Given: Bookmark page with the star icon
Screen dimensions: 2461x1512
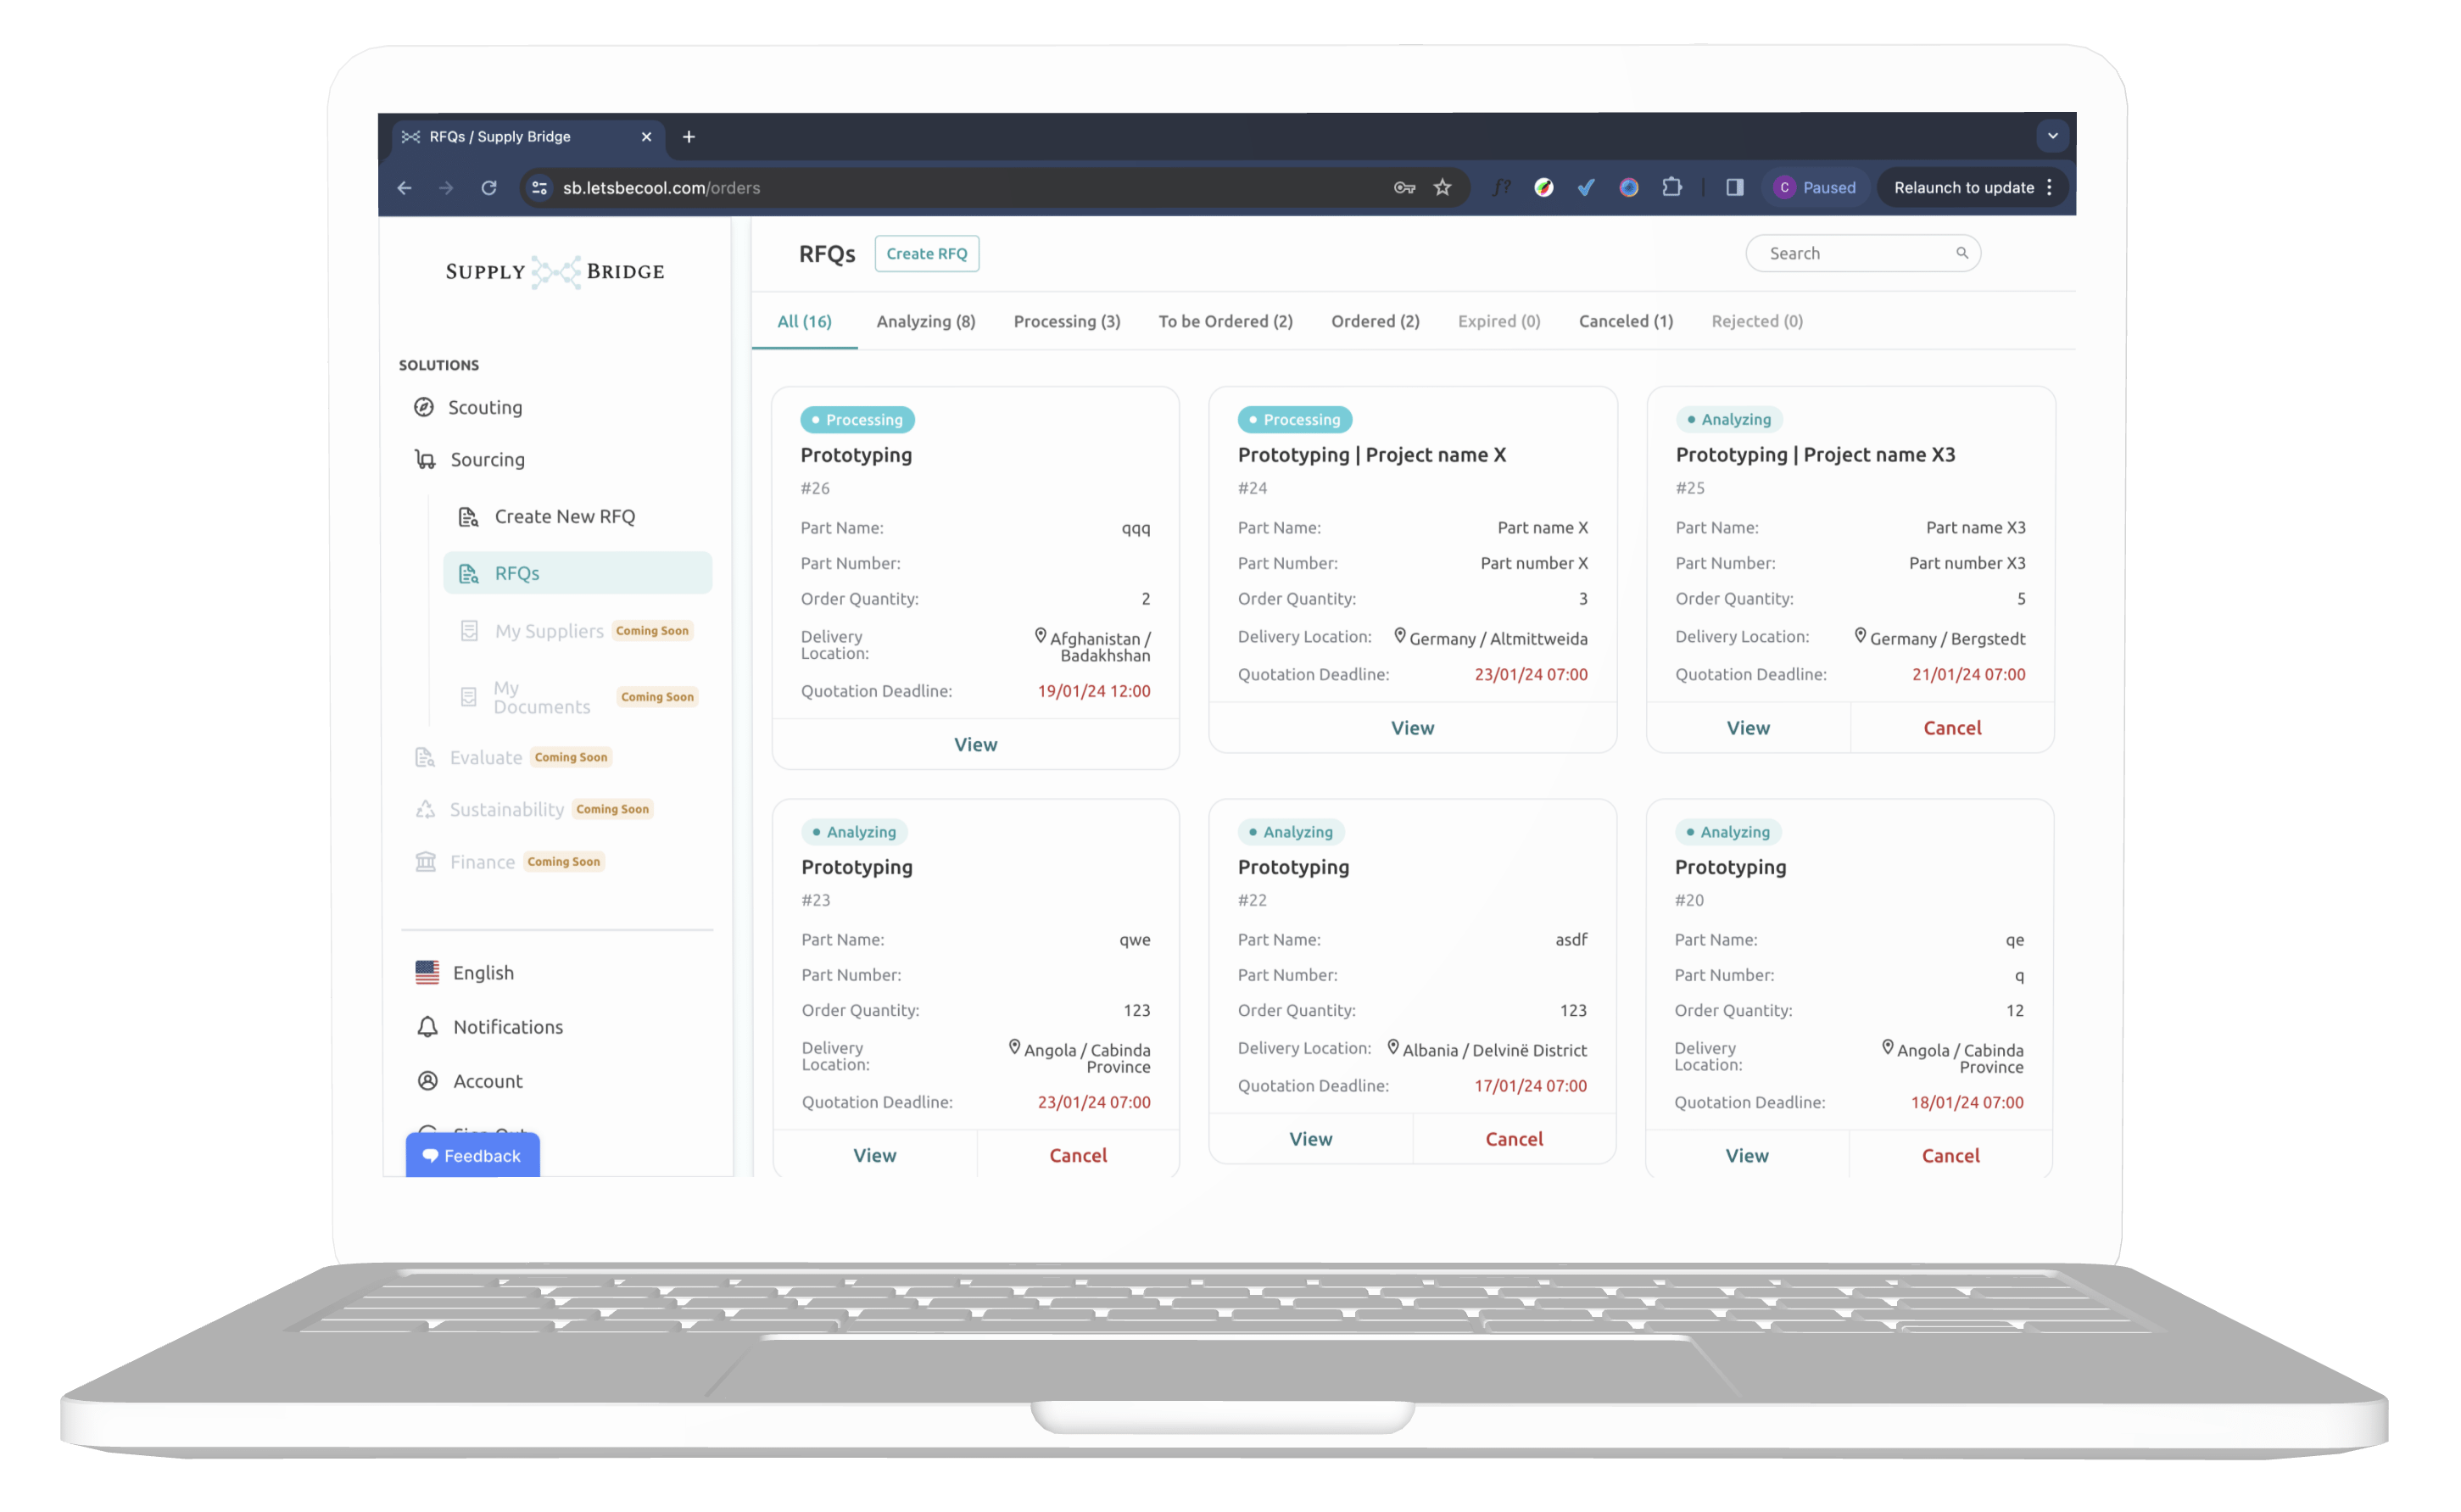Looking at the screenshot, I should pos(1442,188).
